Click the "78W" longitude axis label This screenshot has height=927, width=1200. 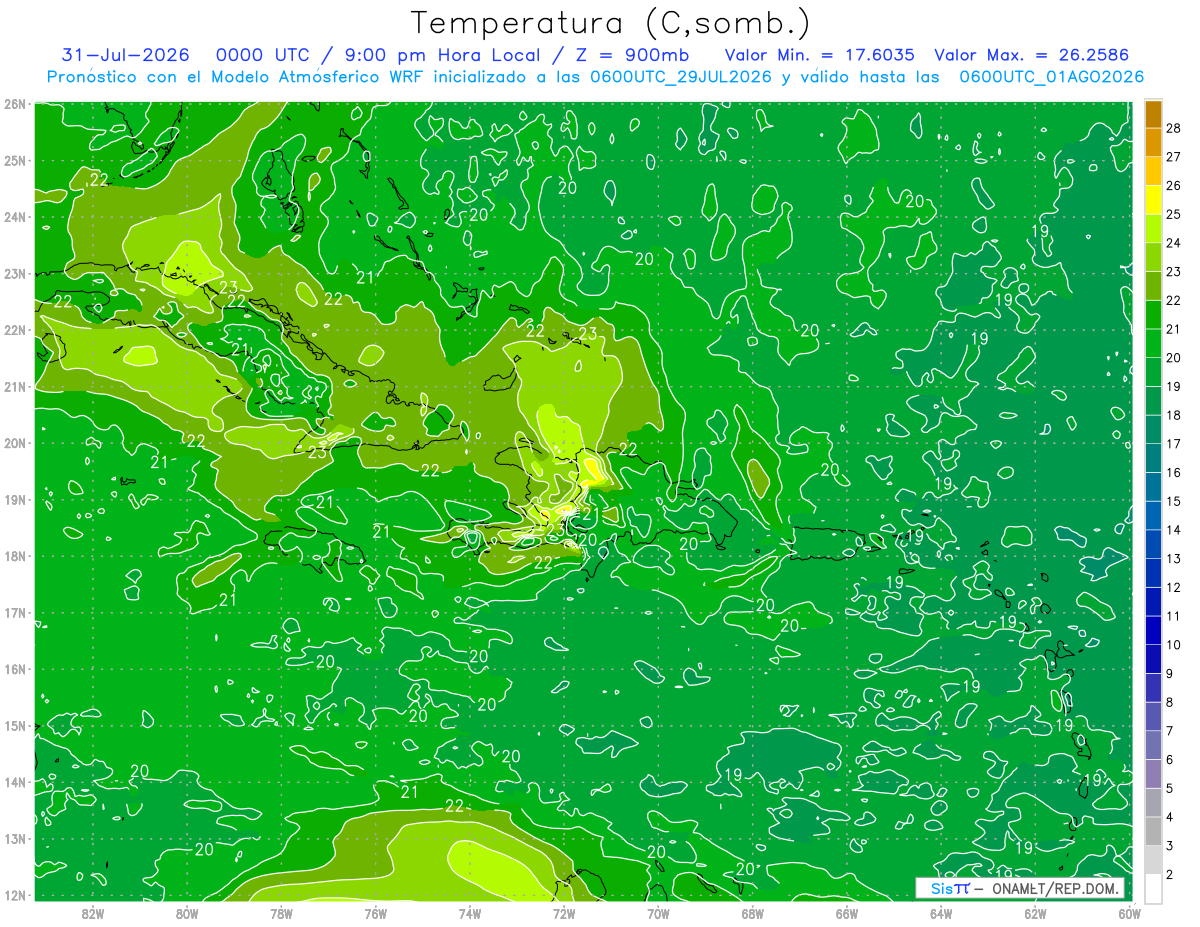coord(281,912)
